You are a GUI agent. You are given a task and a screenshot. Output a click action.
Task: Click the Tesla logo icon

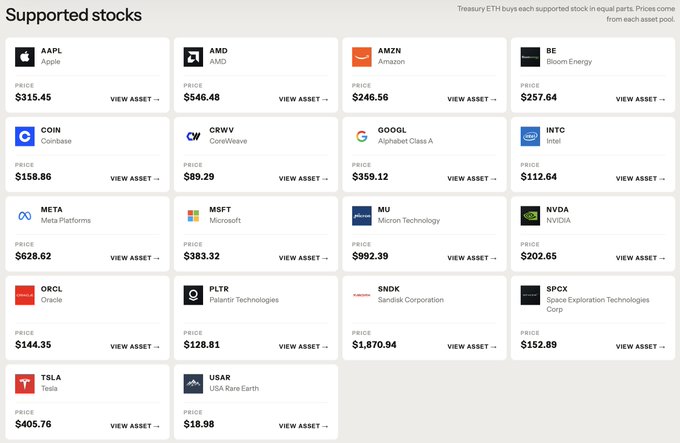click(x=25, y=384)
